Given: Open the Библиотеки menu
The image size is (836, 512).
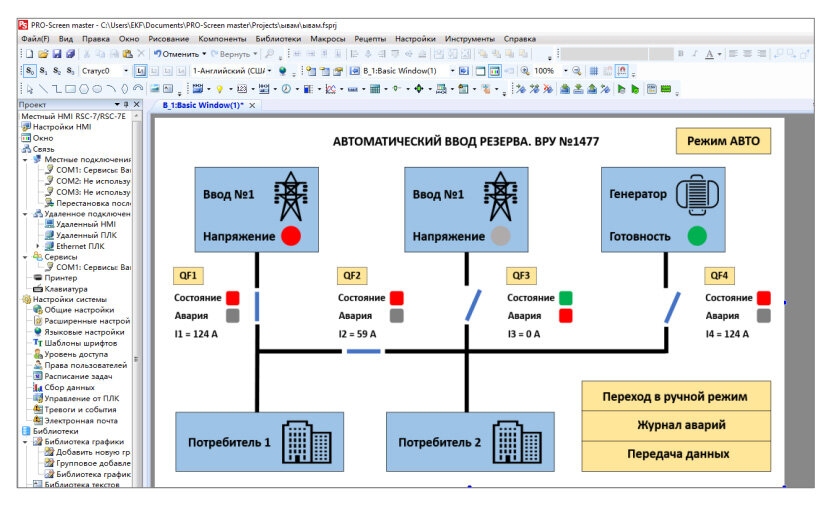Looking at the screenshot, I should tap(278, 39).
